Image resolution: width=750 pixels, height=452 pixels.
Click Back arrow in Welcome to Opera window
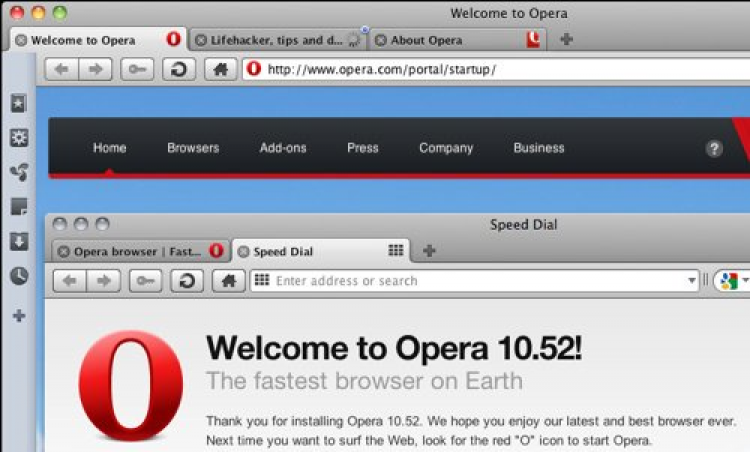[x=62, y=69]
